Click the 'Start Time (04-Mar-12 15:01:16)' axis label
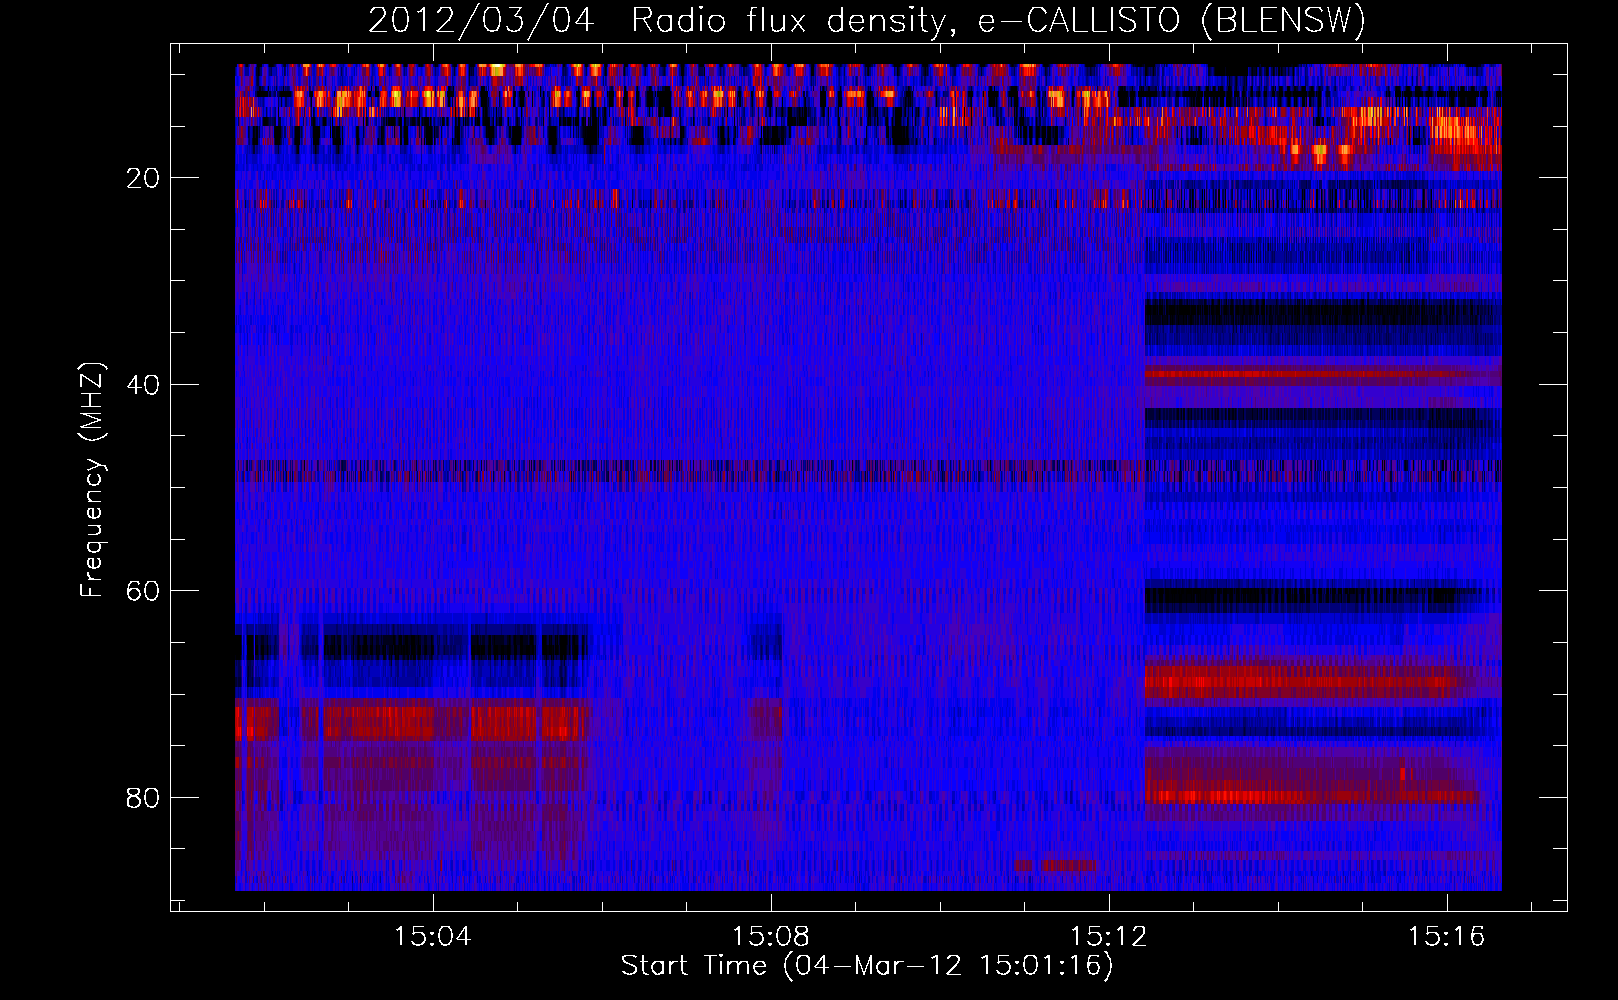The image size is (1618, 1000). point(867,966)
